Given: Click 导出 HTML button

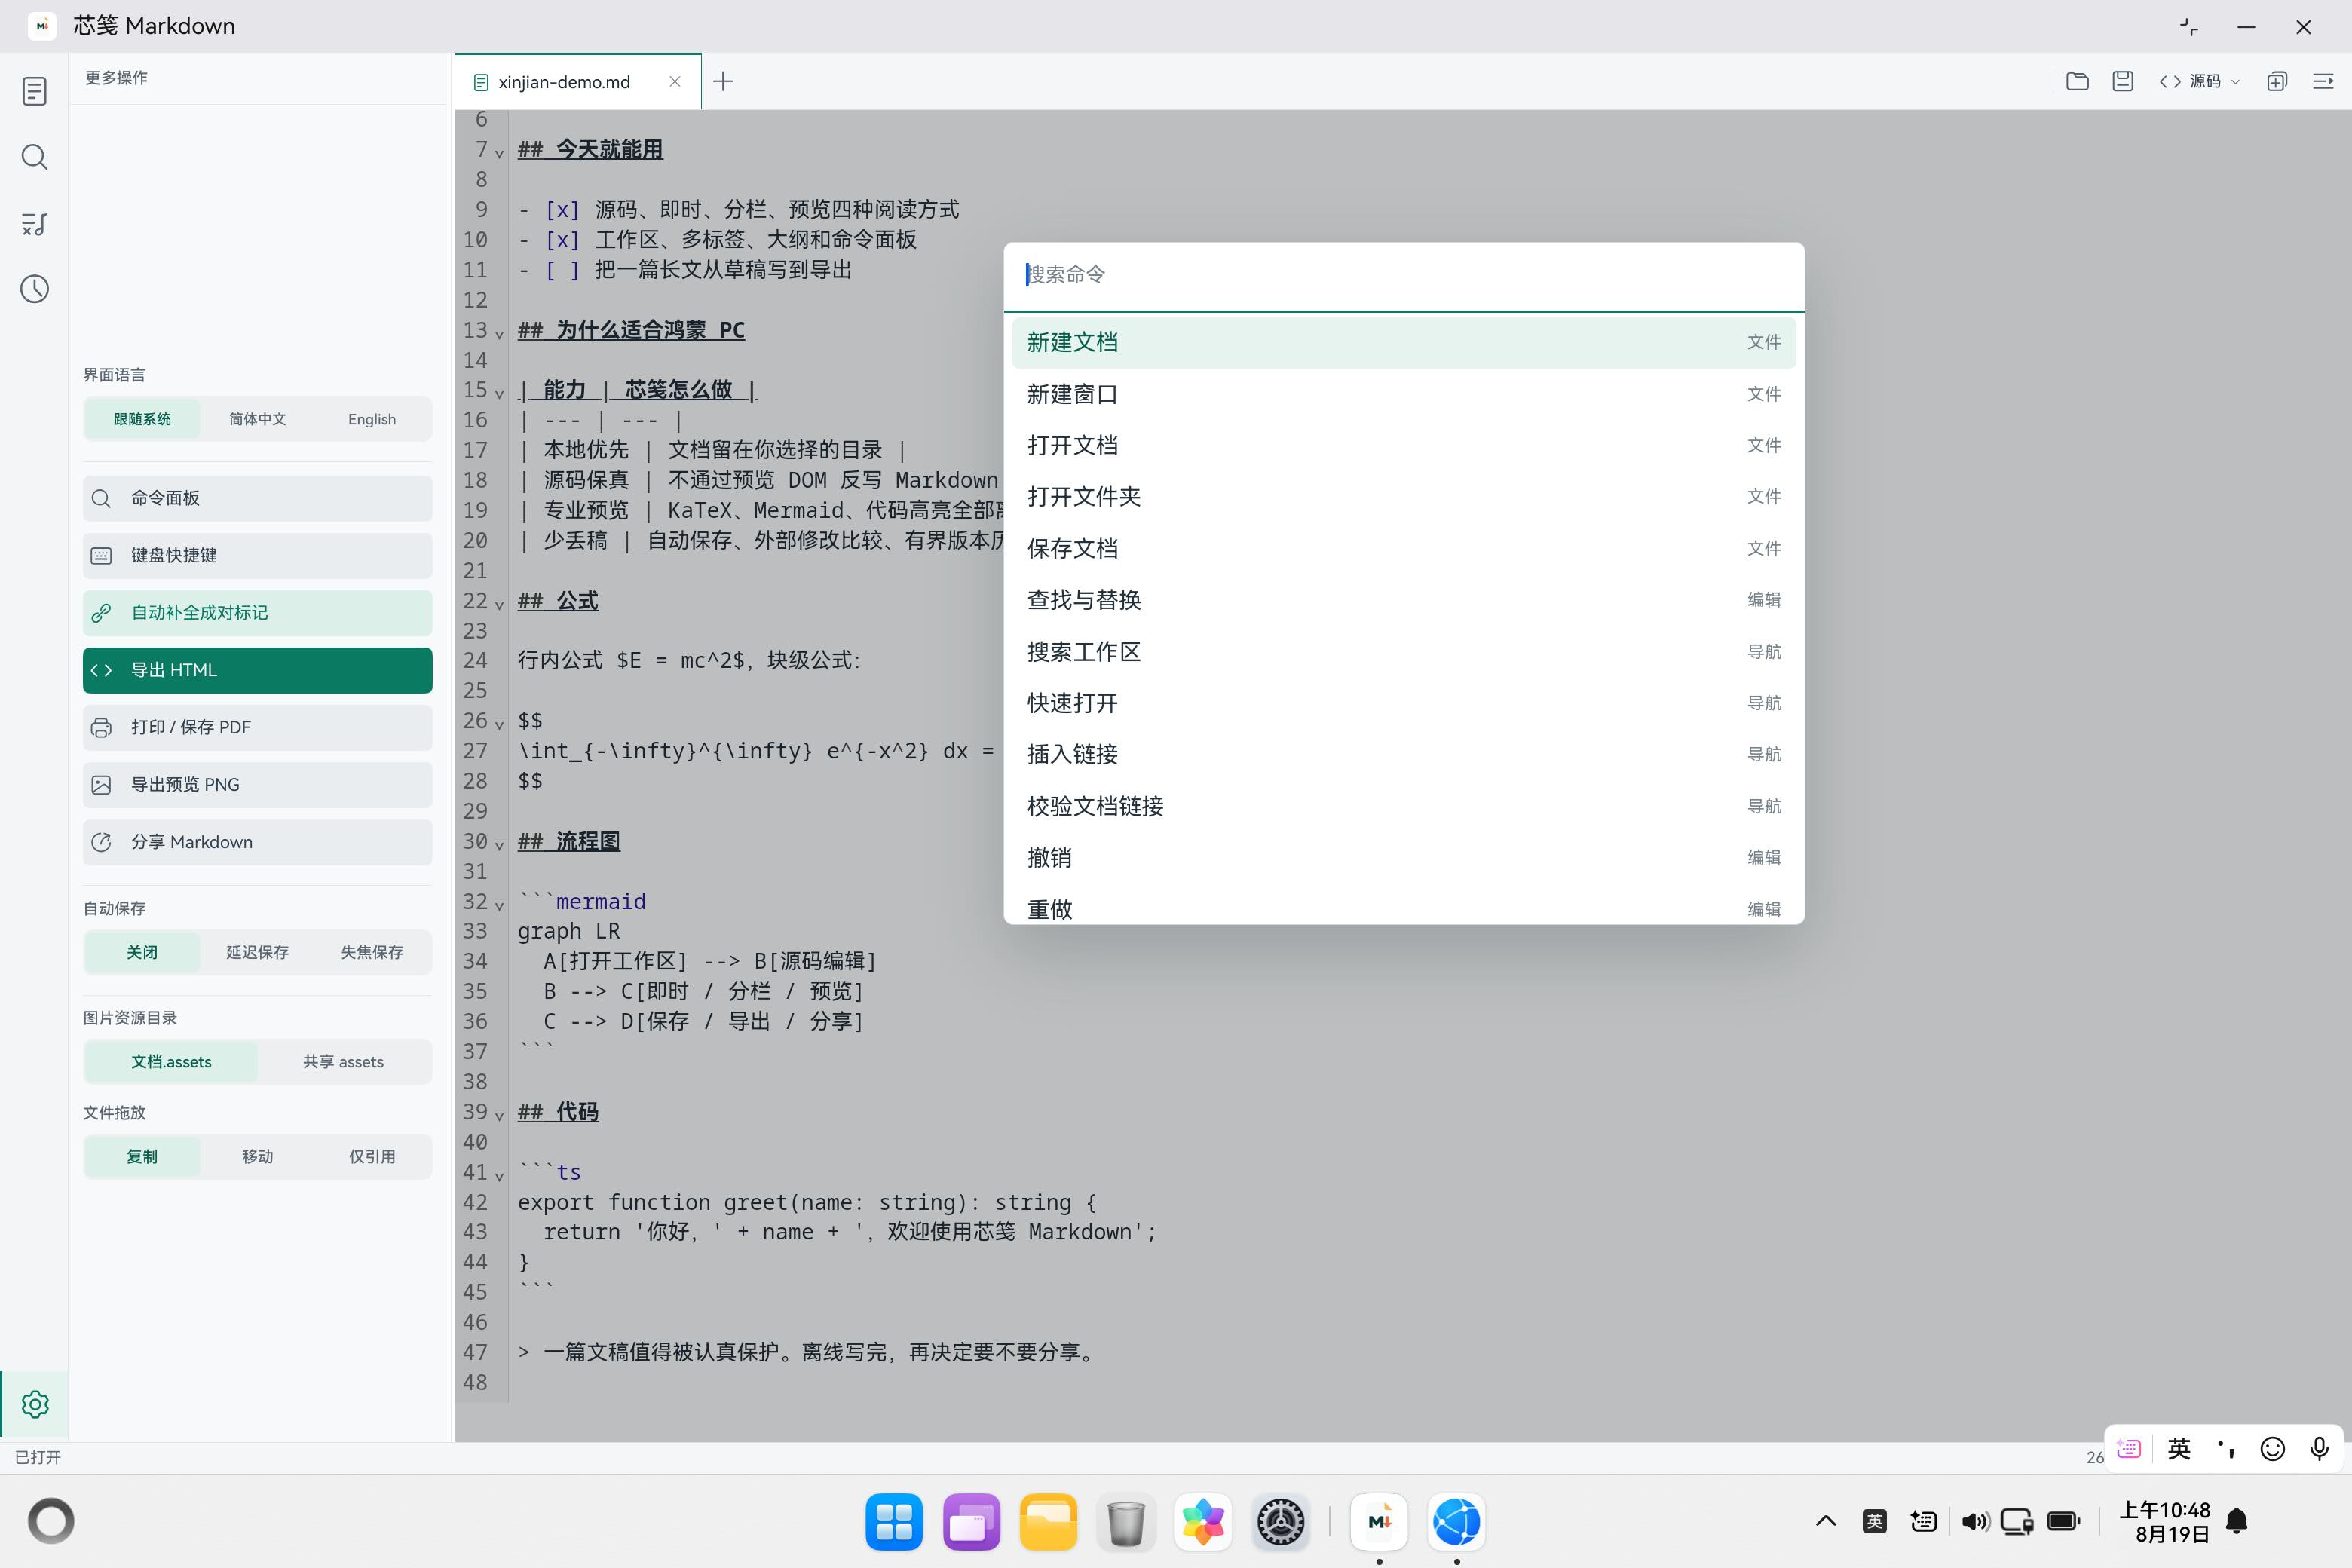Looking at the screenshot, I should [x=257, y=670].
